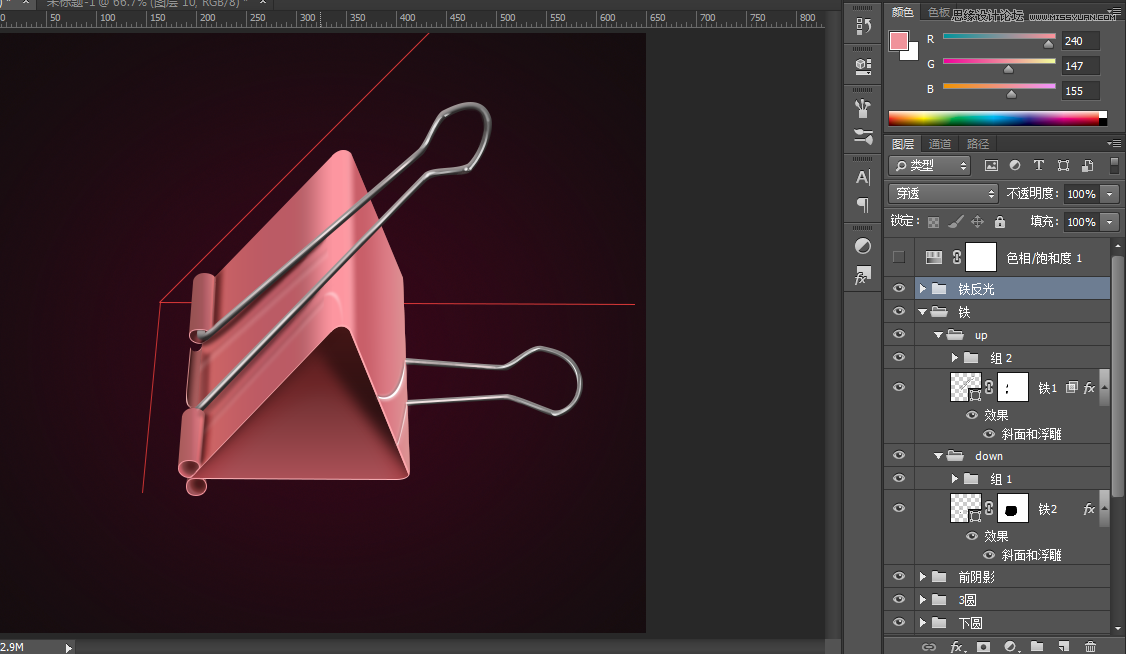Delete layer trash icon
1126x654 pixels.
[1090, 647]
